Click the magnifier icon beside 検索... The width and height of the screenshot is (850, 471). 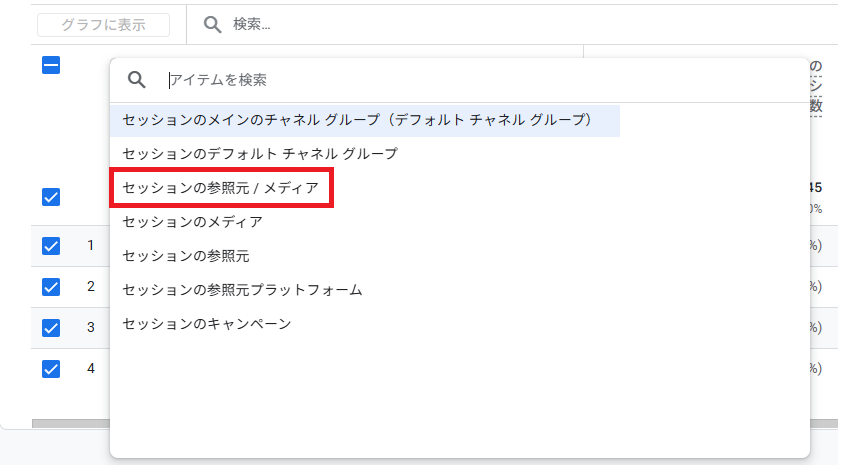(212, 24)
